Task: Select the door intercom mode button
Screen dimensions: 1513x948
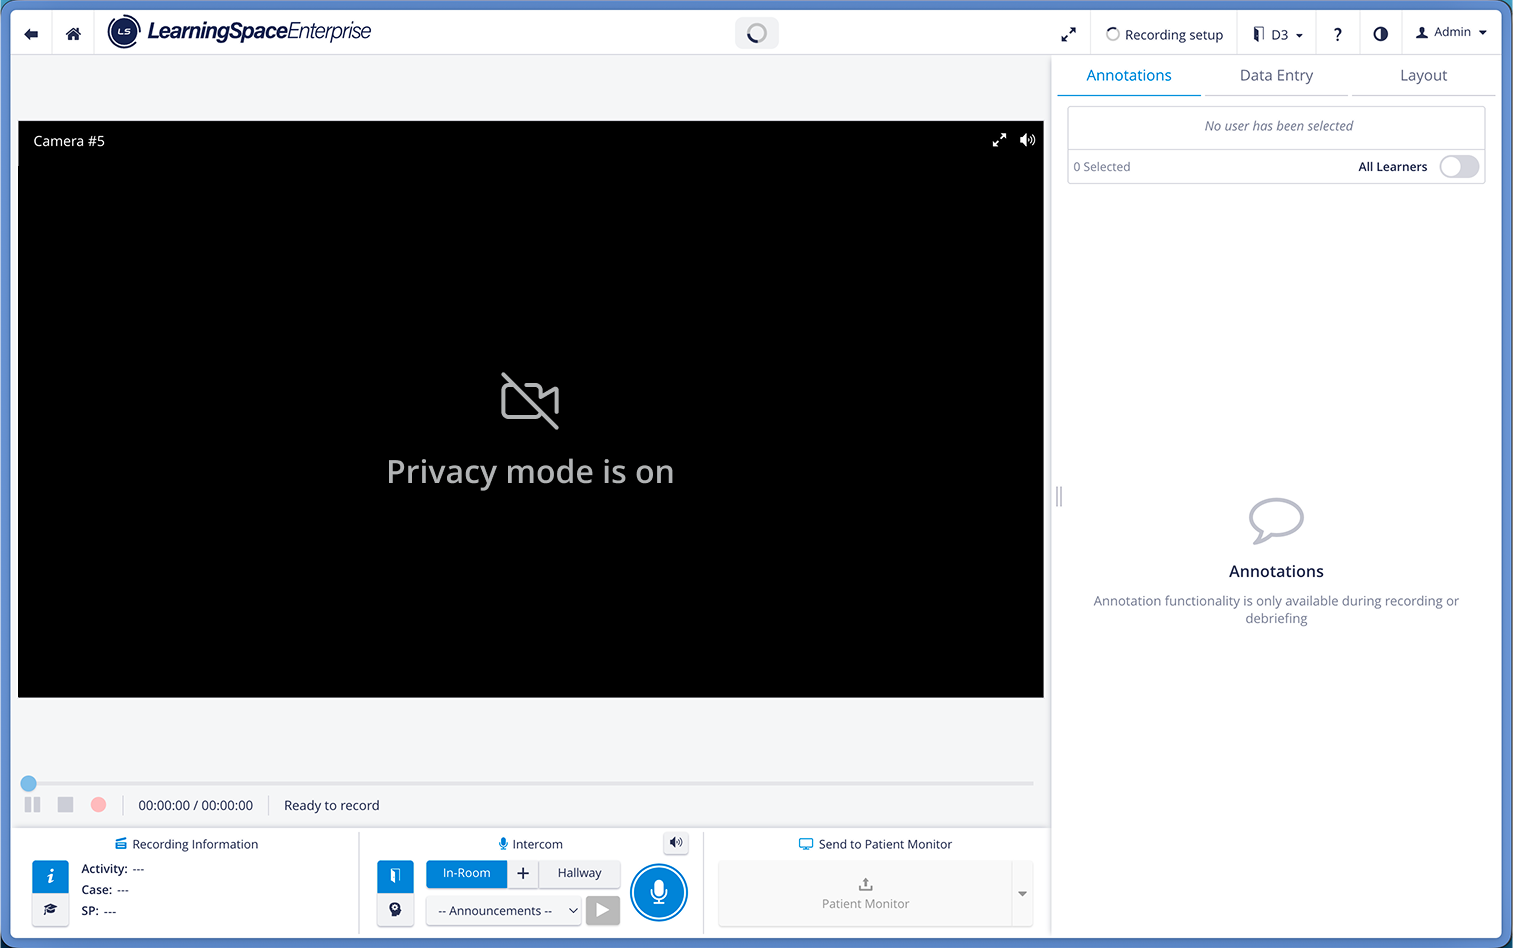Action: pyautogui.click(x=395, y=876)
